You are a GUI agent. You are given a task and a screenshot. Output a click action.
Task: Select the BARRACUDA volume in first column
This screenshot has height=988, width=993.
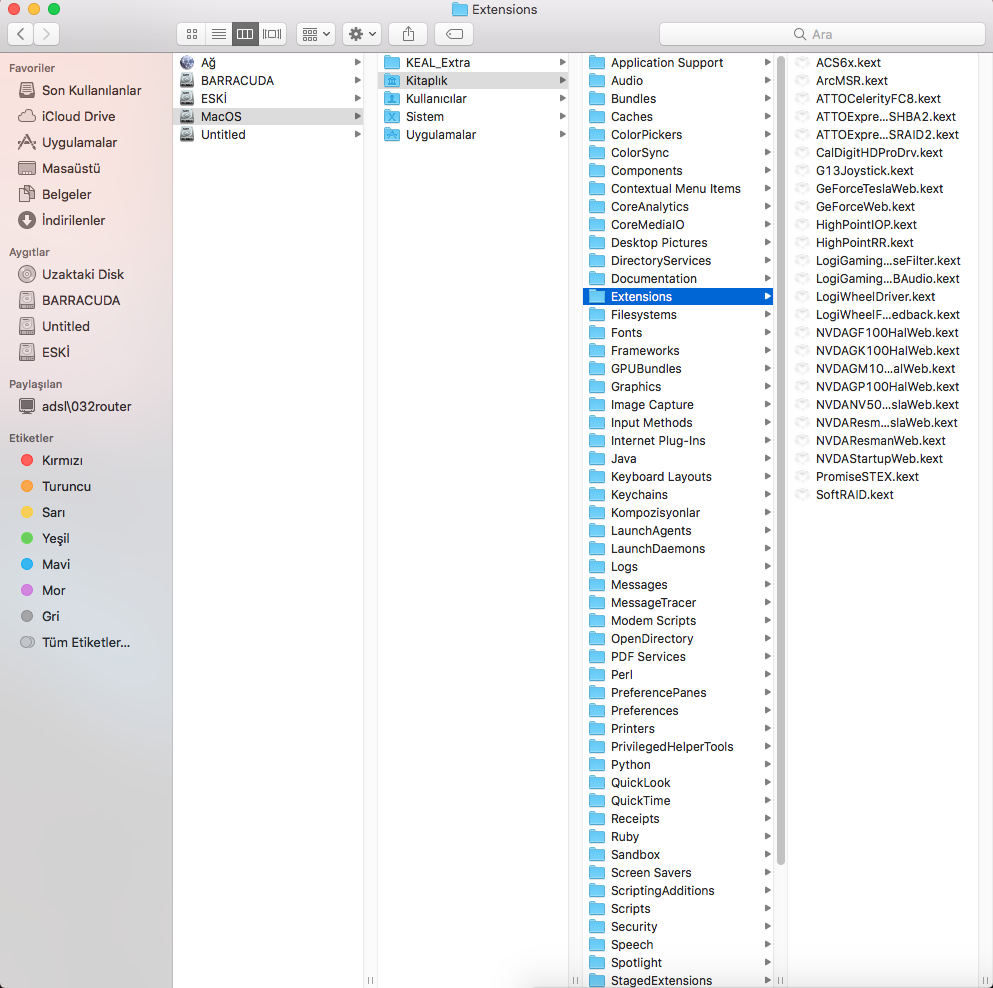pos(237,81)
